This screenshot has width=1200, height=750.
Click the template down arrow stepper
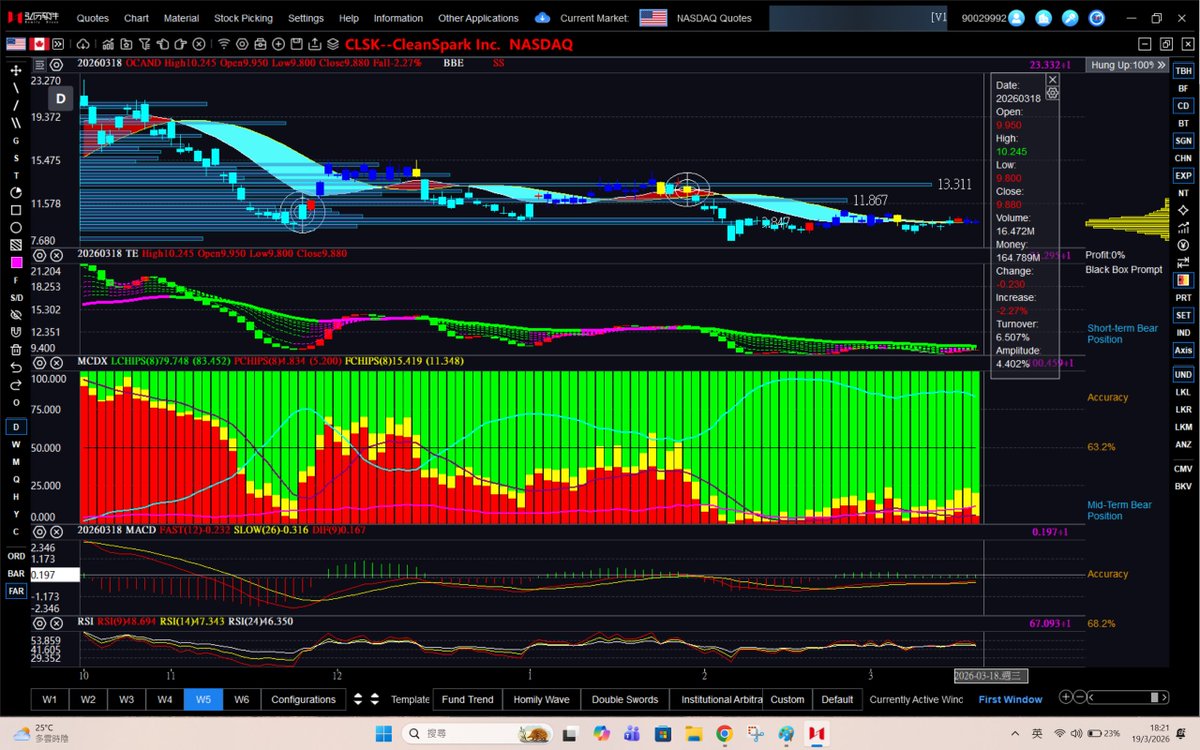click(x=375, y=702)
